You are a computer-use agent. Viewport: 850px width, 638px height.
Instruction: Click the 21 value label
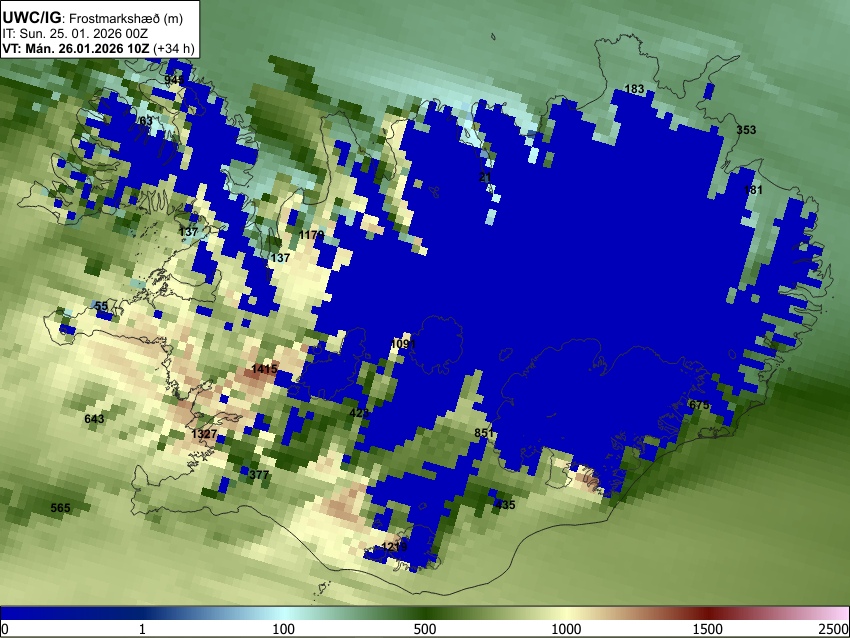point(485,177)
